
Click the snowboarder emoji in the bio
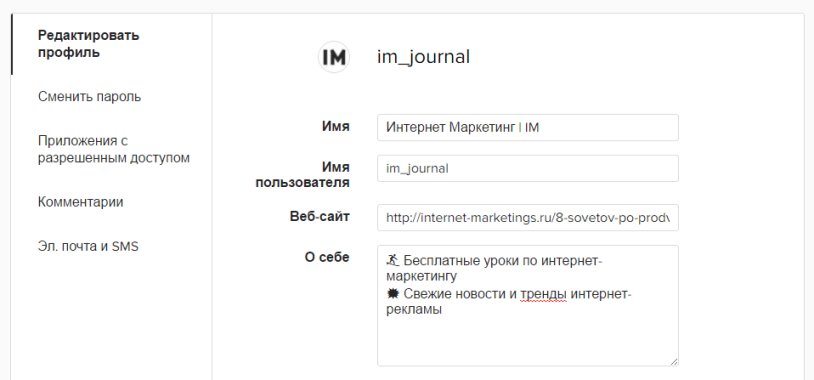click(392, 260)
